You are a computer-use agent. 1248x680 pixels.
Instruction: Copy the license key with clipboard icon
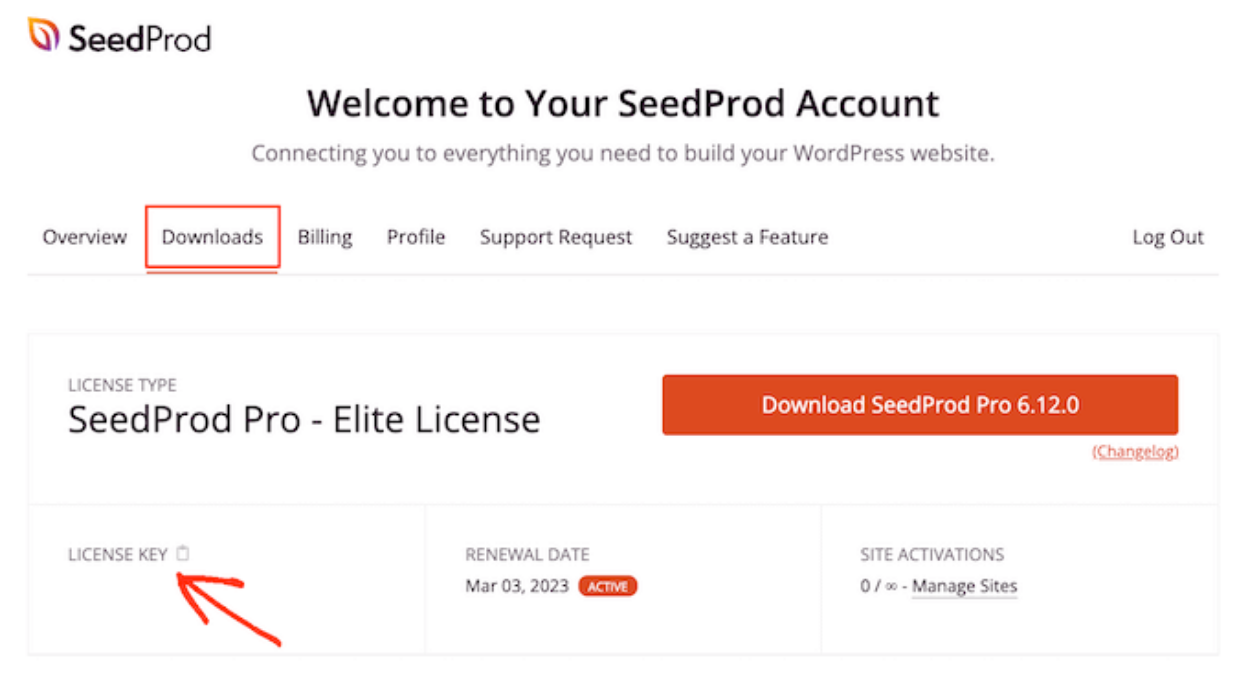click(x=182, y=553)
